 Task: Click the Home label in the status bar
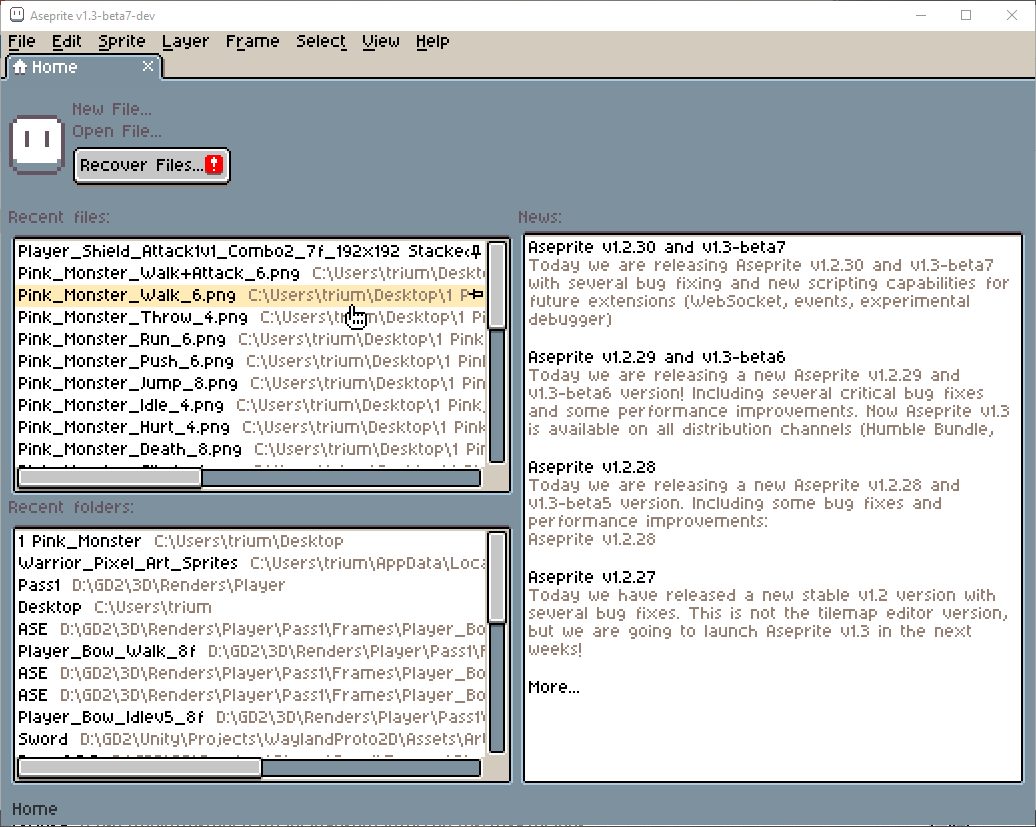tap(34, 809)
